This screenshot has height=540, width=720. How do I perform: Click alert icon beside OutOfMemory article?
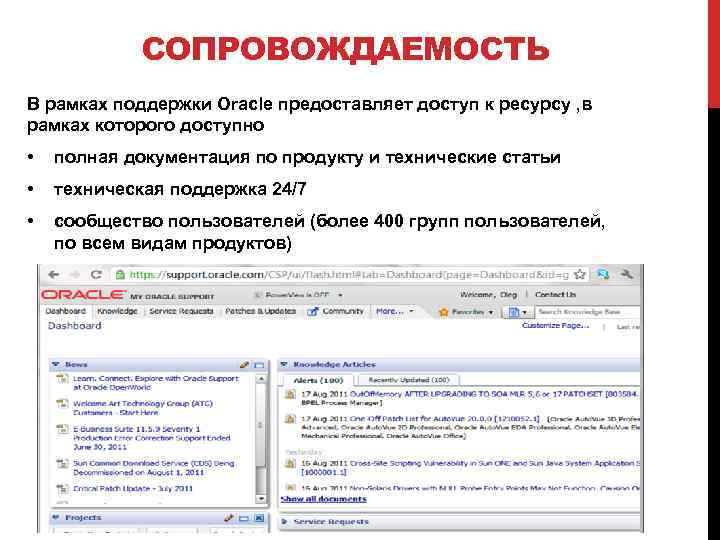point(290,394)
